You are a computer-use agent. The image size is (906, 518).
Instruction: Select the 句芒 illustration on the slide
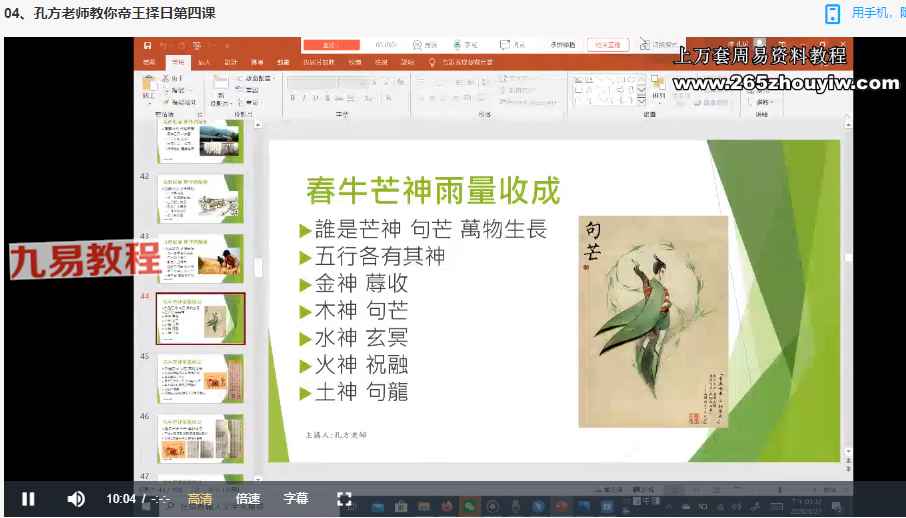[653, 322]
